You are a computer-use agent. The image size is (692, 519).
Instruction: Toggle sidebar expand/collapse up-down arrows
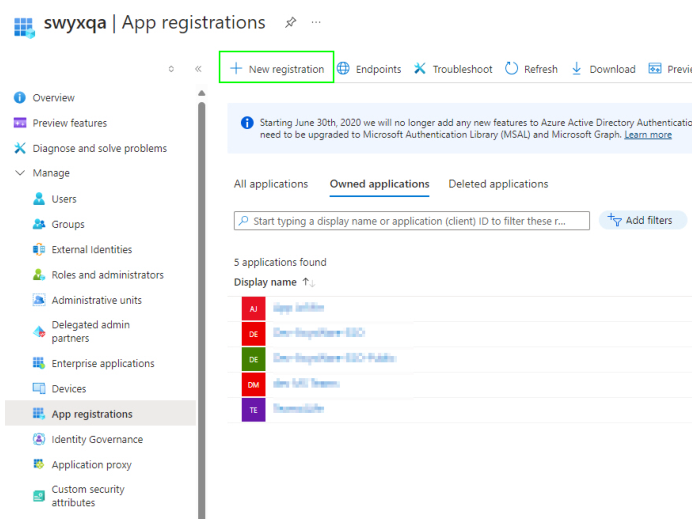[x=171, y=69]
